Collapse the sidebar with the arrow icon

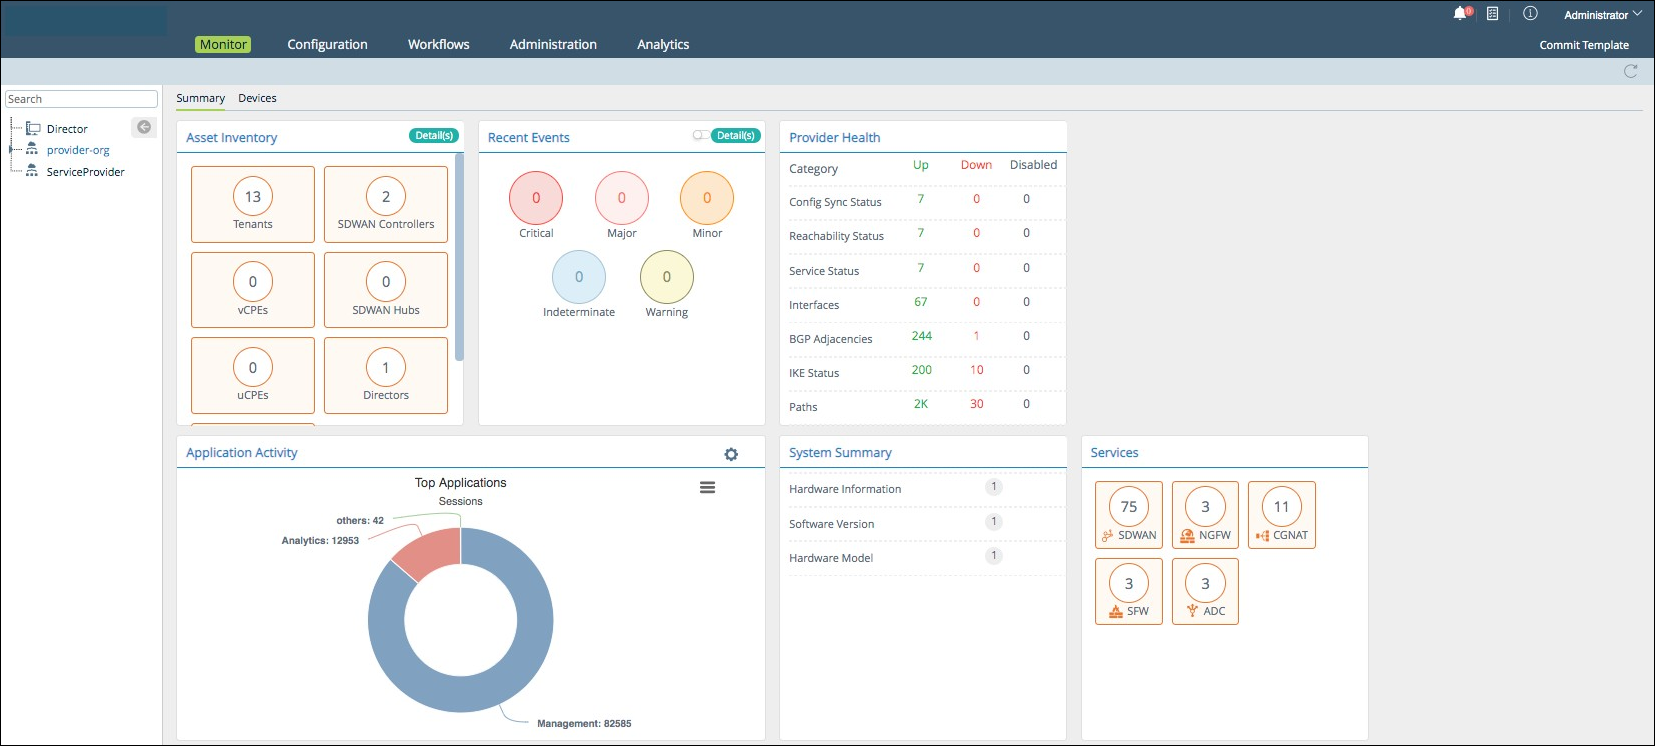(144, 127)
